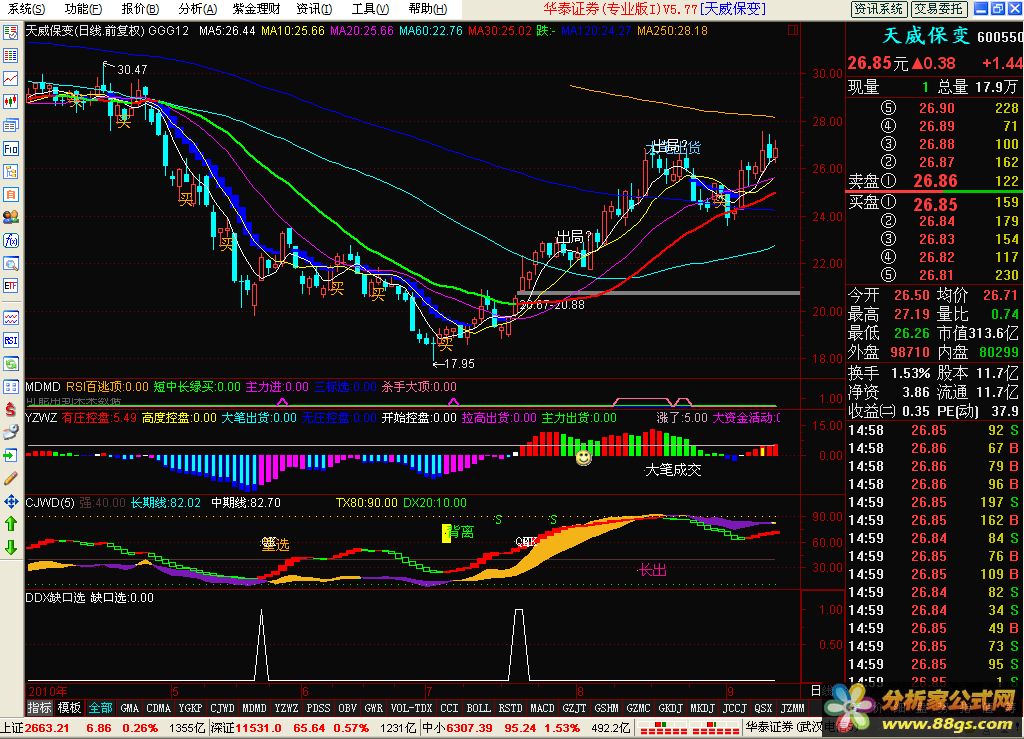The width and height of the screenshot is (1024, 739).
Task: Select the 全部 indicator tab
Action: pos(101,708)
